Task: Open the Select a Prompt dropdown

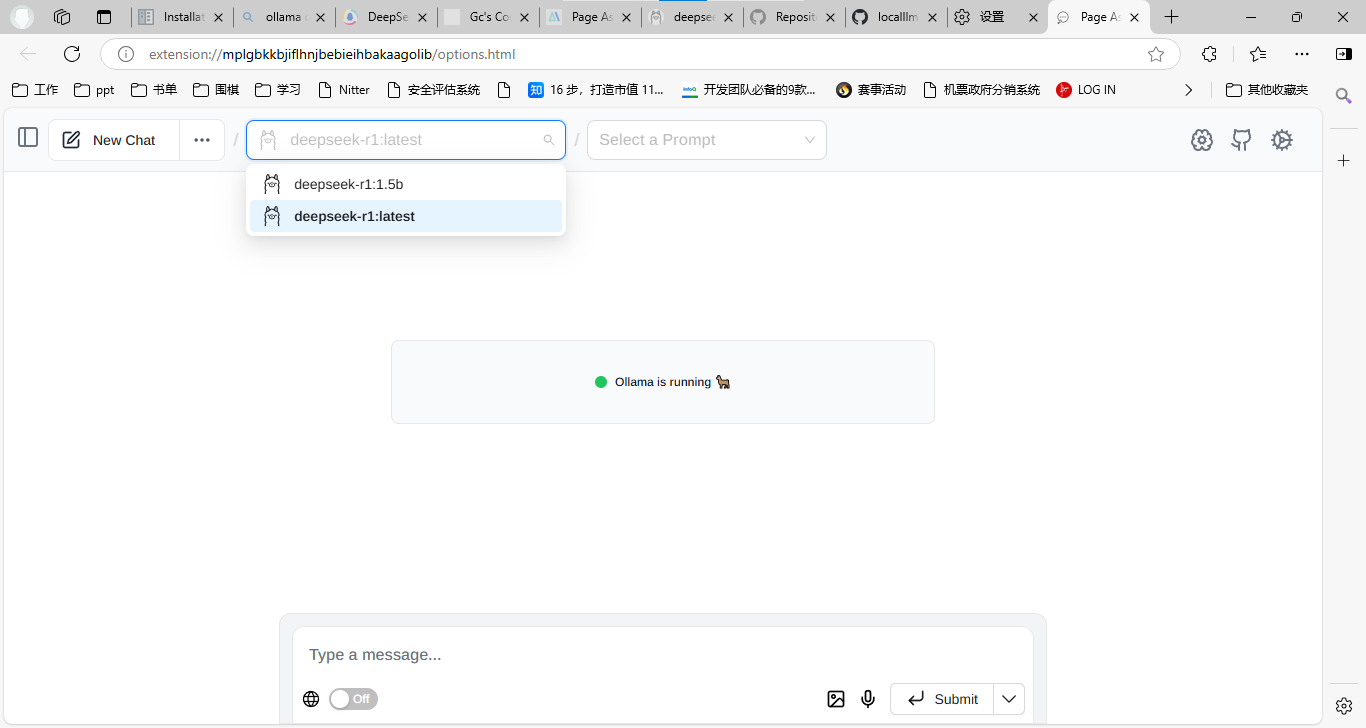Action: pyautogui.click(x=706, y=140)
